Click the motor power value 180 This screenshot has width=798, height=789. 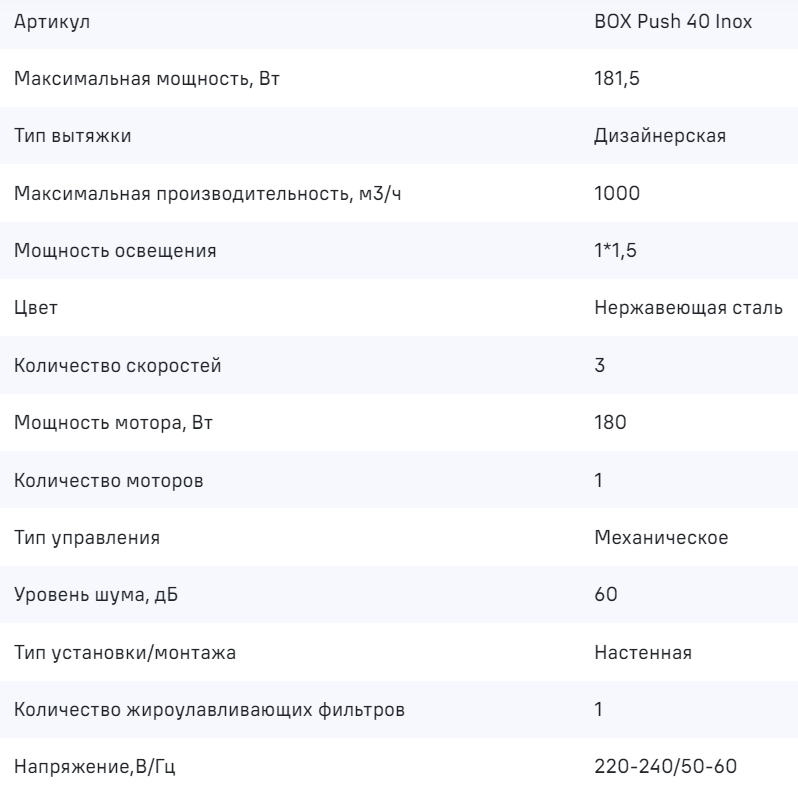click(609, 423)
